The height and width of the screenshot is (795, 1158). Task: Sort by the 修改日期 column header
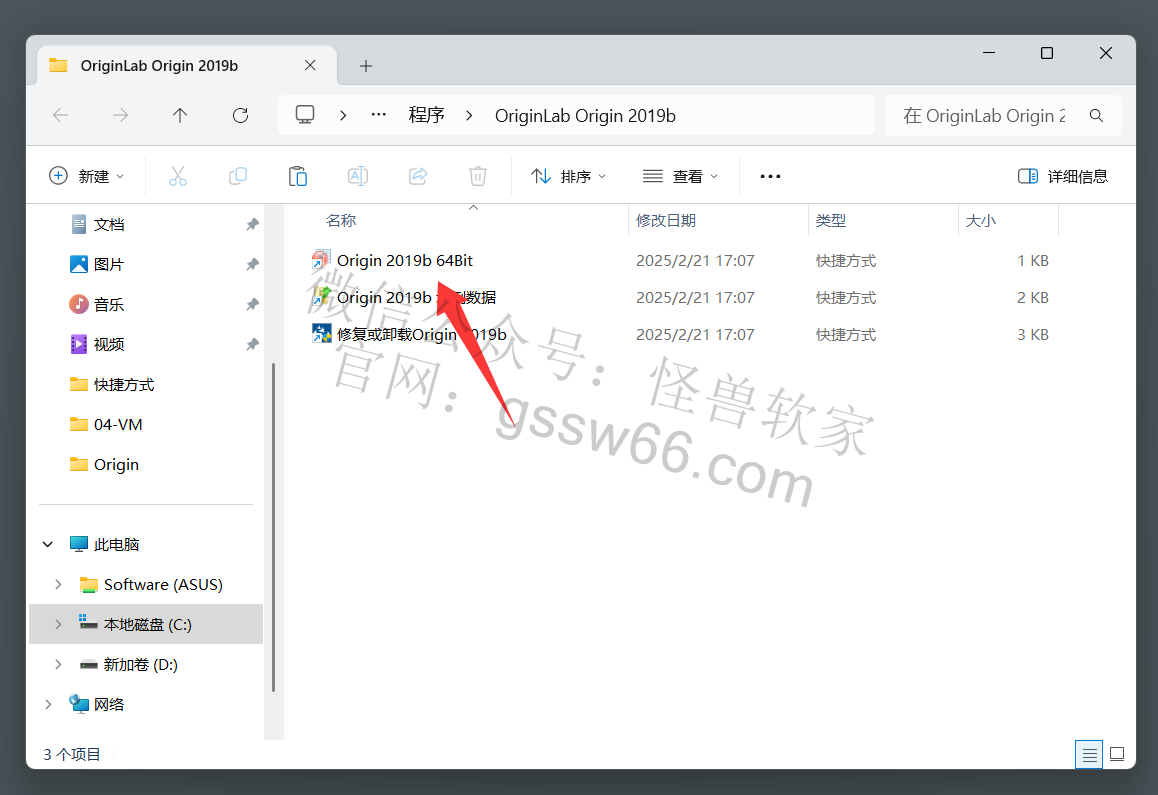click(x=665, y=220)
